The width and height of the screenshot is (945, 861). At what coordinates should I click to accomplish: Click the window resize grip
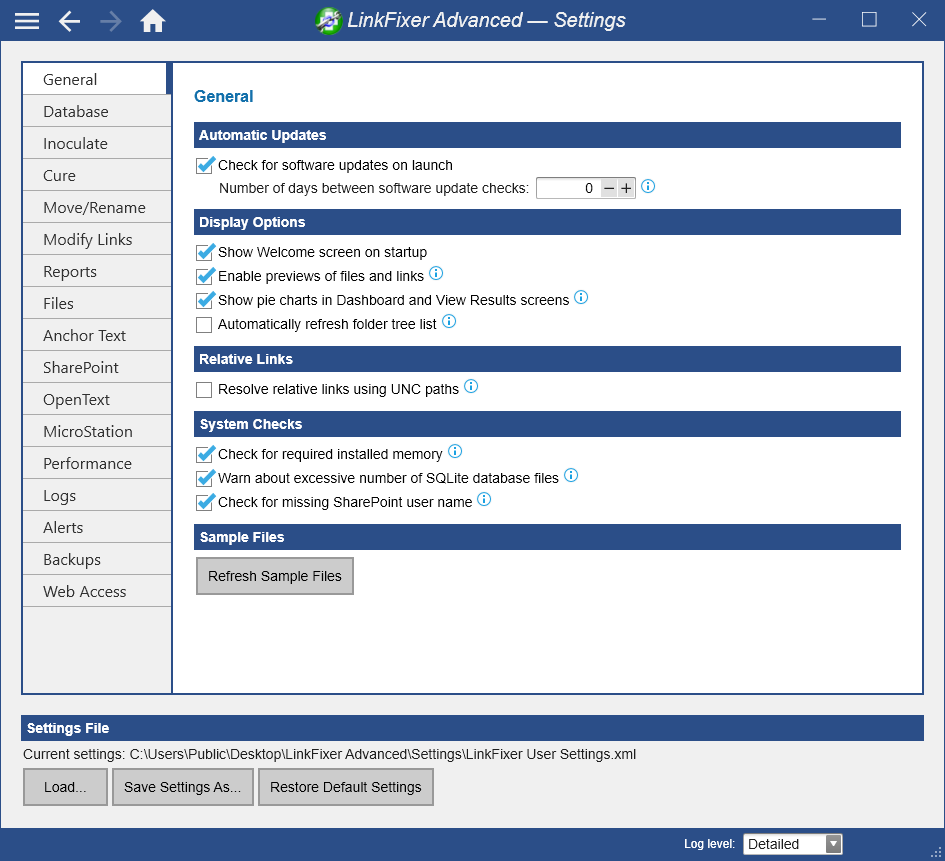(x=937, y=853)
